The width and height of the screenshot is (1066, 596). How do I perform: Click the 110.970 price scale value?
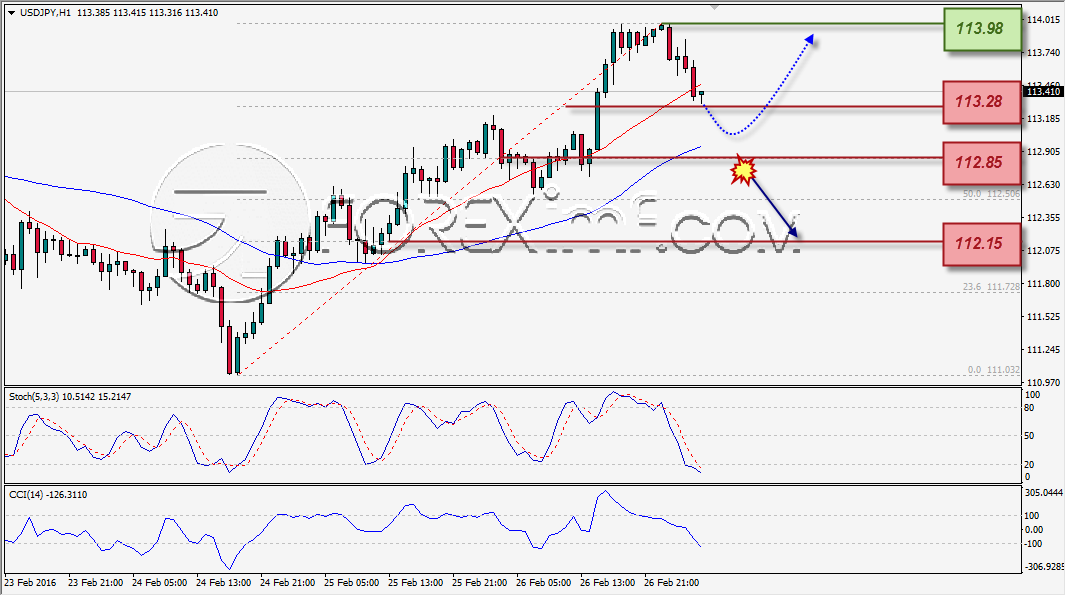click(x=1044, y=383)
